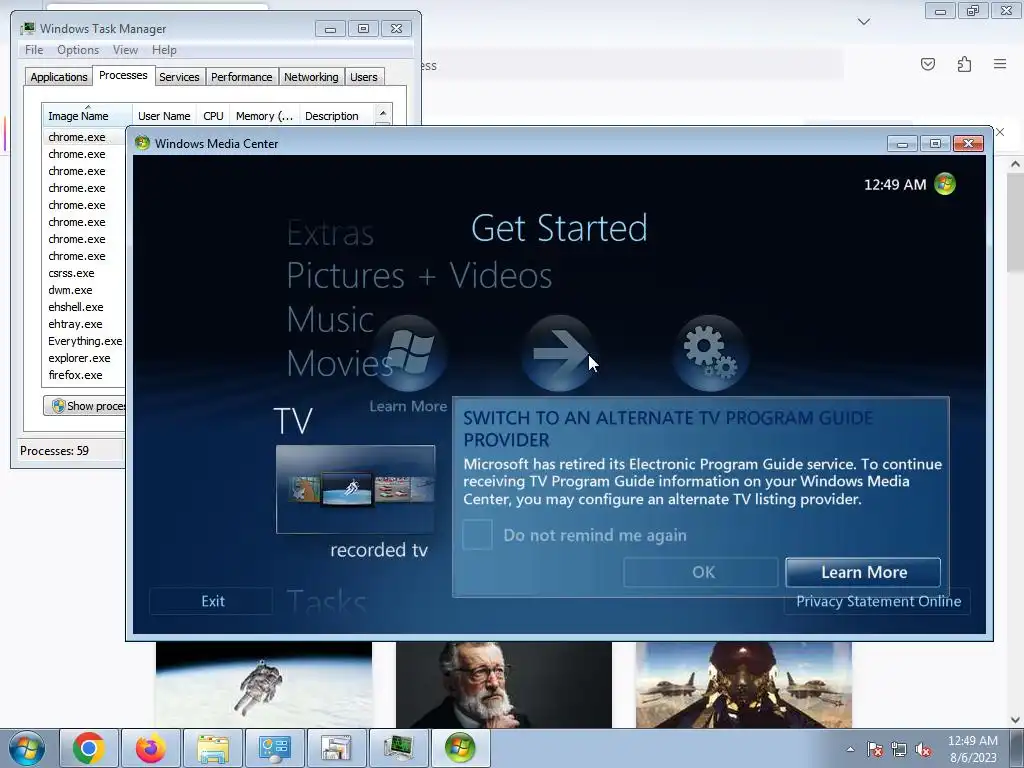
Task: Select Extras in Media Center menu
Action: click(x=330, y=232)
